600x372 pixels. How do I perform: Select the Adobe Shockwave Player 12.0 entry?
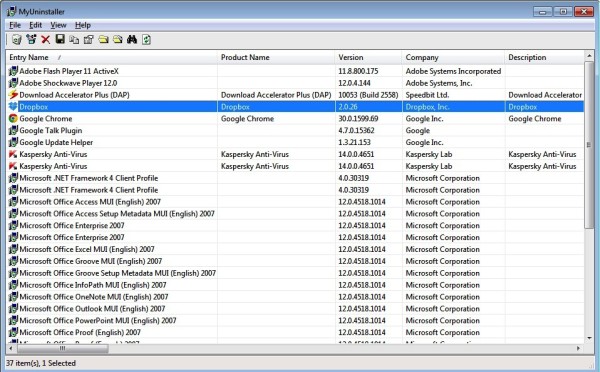pyautogui.click(x=68, y=83)
